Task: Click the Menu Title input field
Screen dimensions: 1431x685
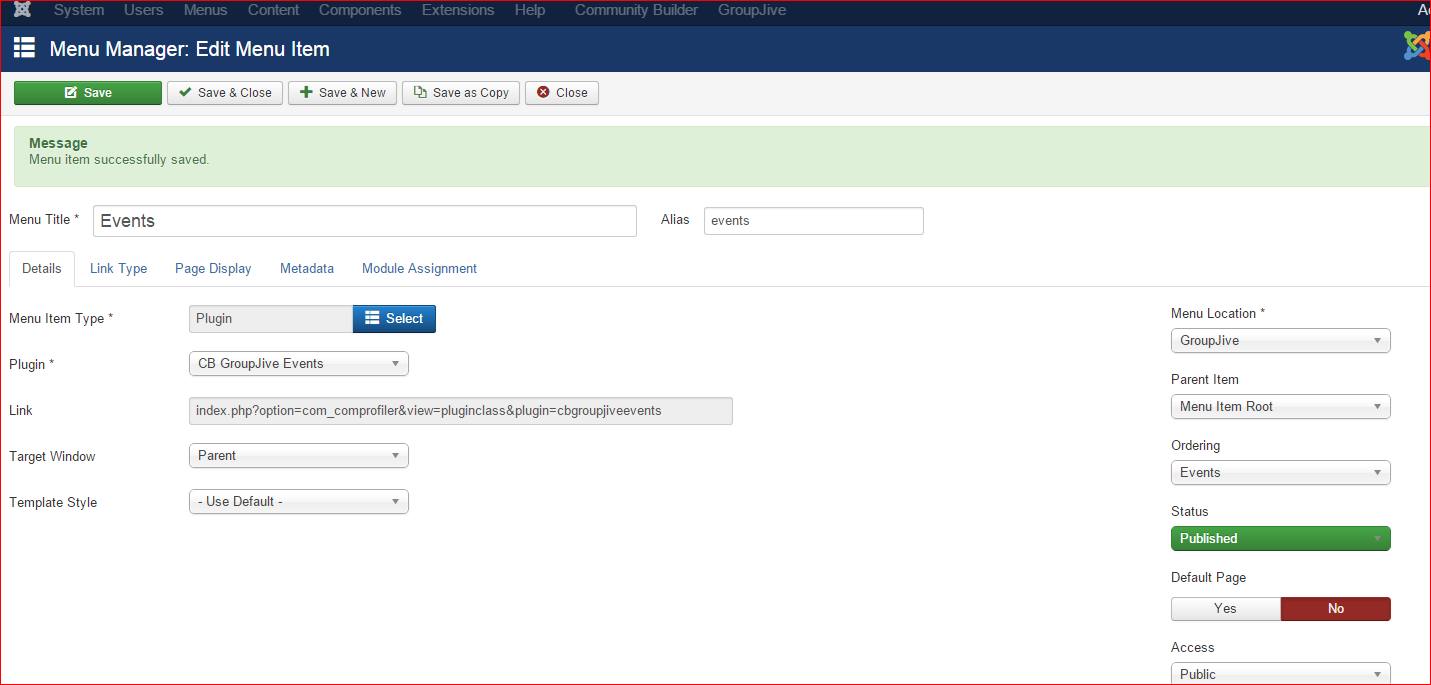Action: coord(365,221)
